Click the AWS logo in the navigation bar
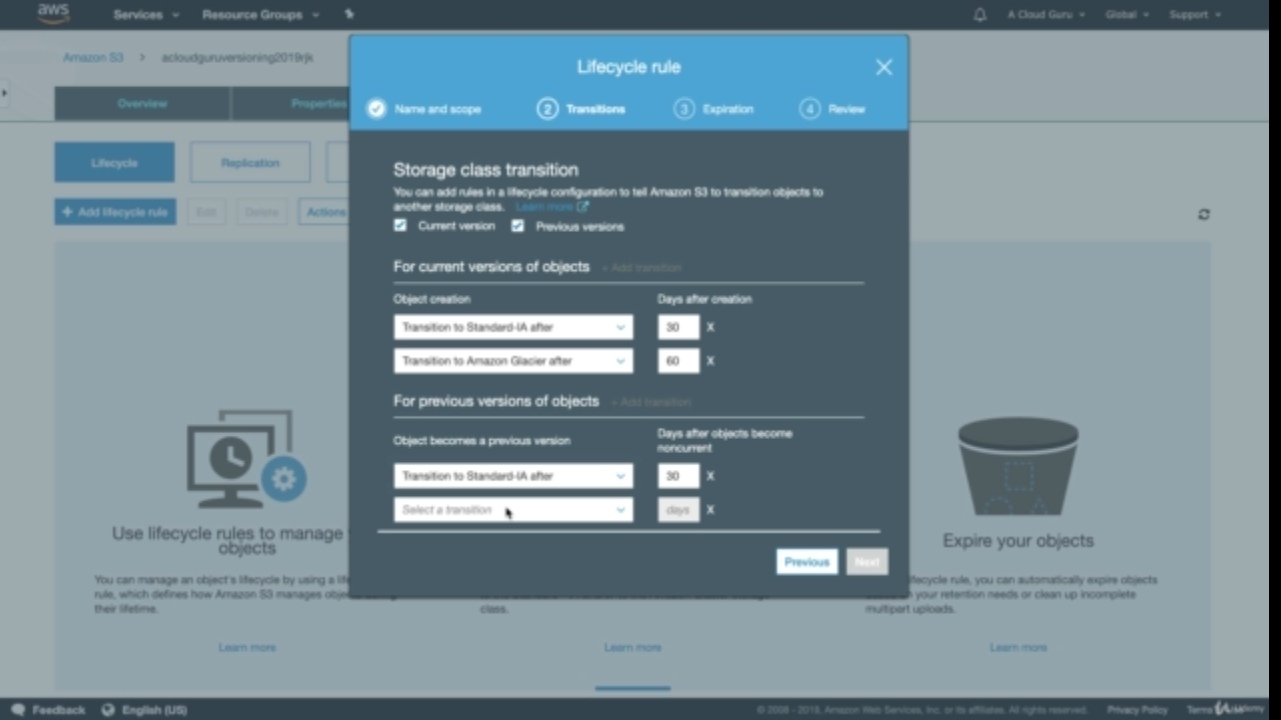This screenshot has height=720, width=1281. [x=52, y=12]
